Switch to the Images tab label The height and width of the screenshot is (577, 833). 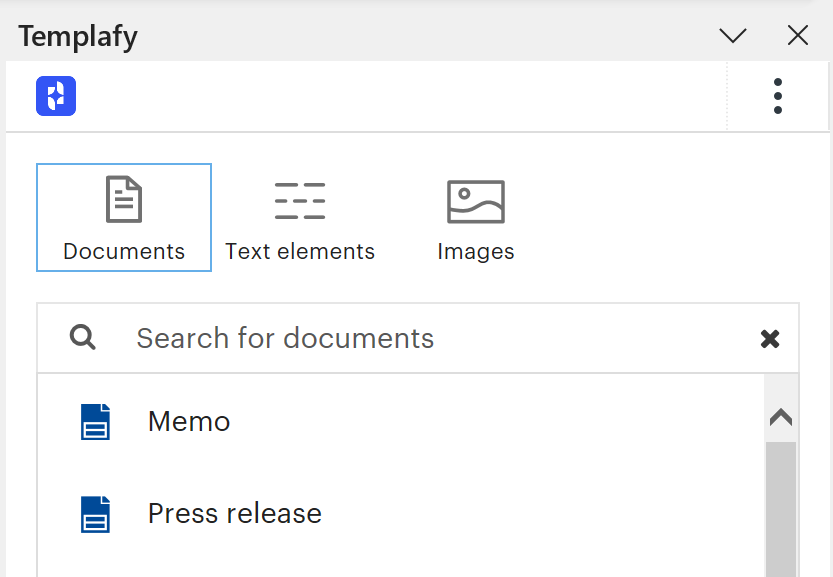476,251
